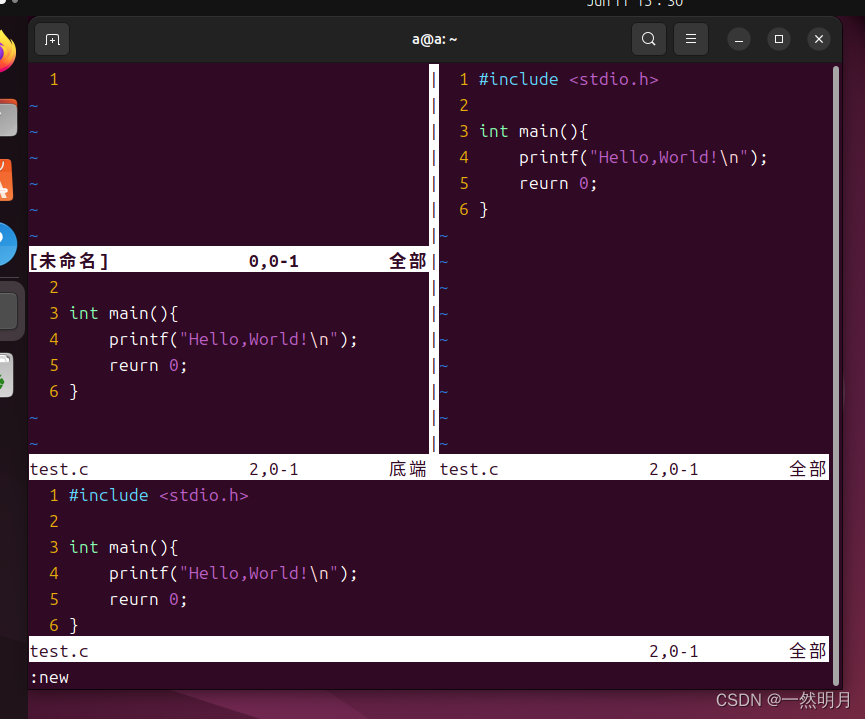
Task: Click int main(){ in the right split
Action: click(533, 131)
